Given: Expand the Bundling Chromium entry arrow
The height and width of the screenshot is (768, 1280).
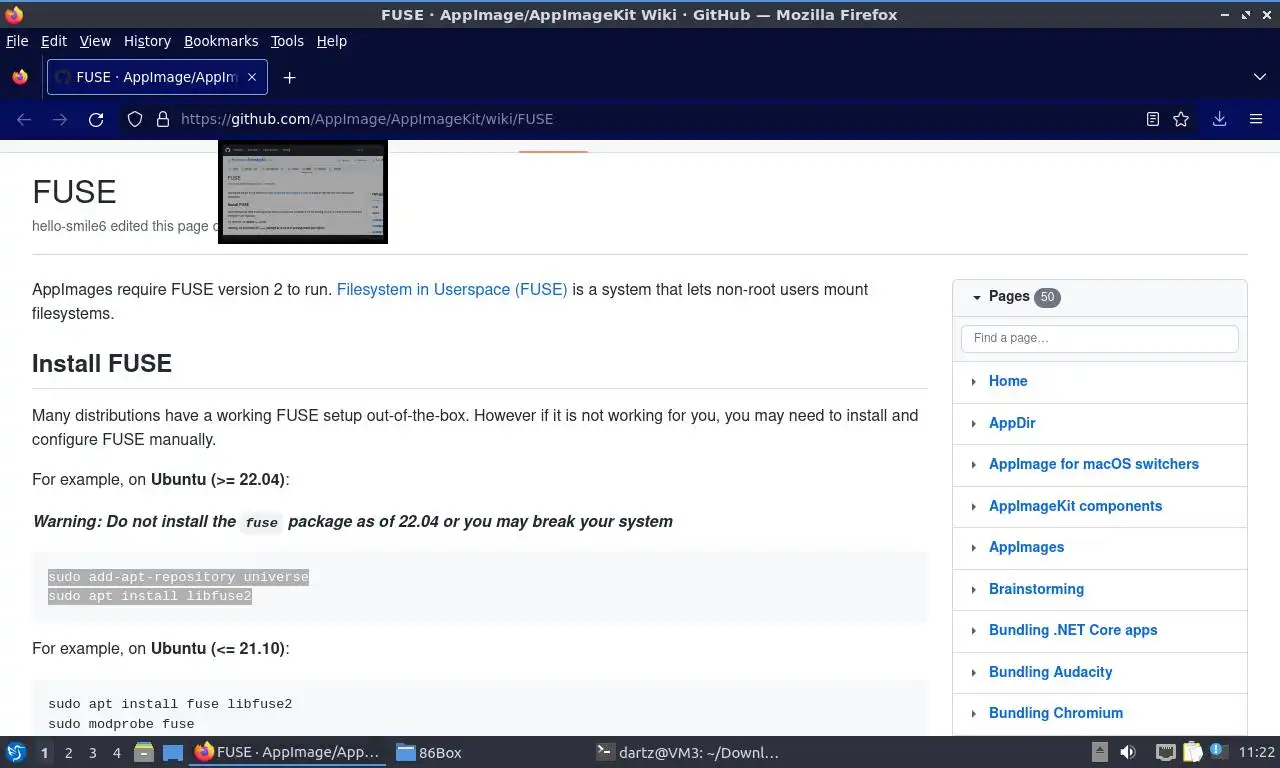Looking at the screenshot, I should 973,713.
